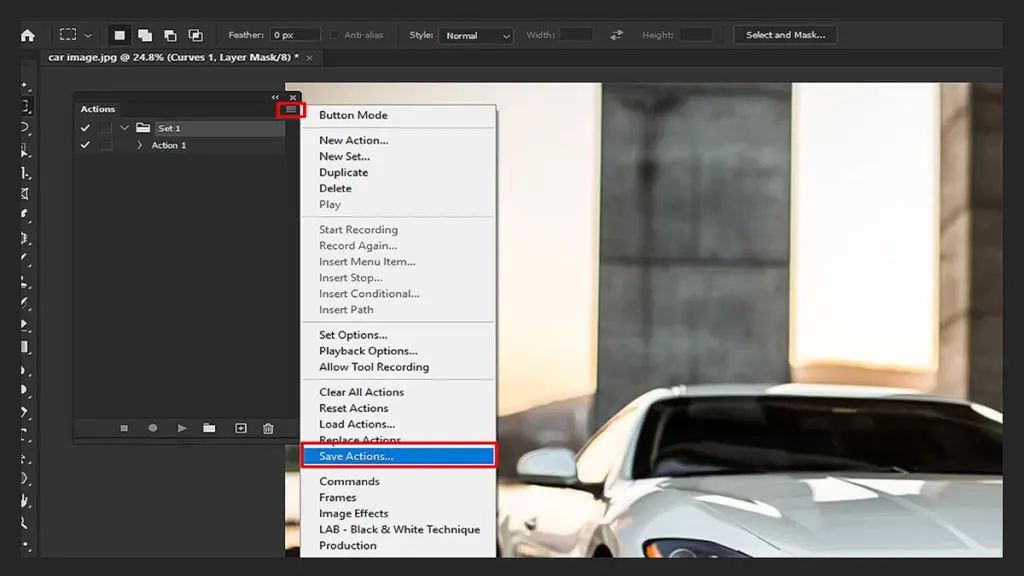Select the Frame tool in the toolbar

point(25,193)
